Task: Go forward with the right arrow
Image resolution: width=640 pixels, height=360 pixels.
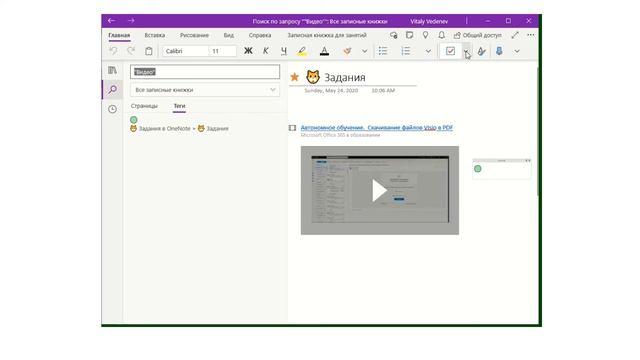Action: [131, 21]
